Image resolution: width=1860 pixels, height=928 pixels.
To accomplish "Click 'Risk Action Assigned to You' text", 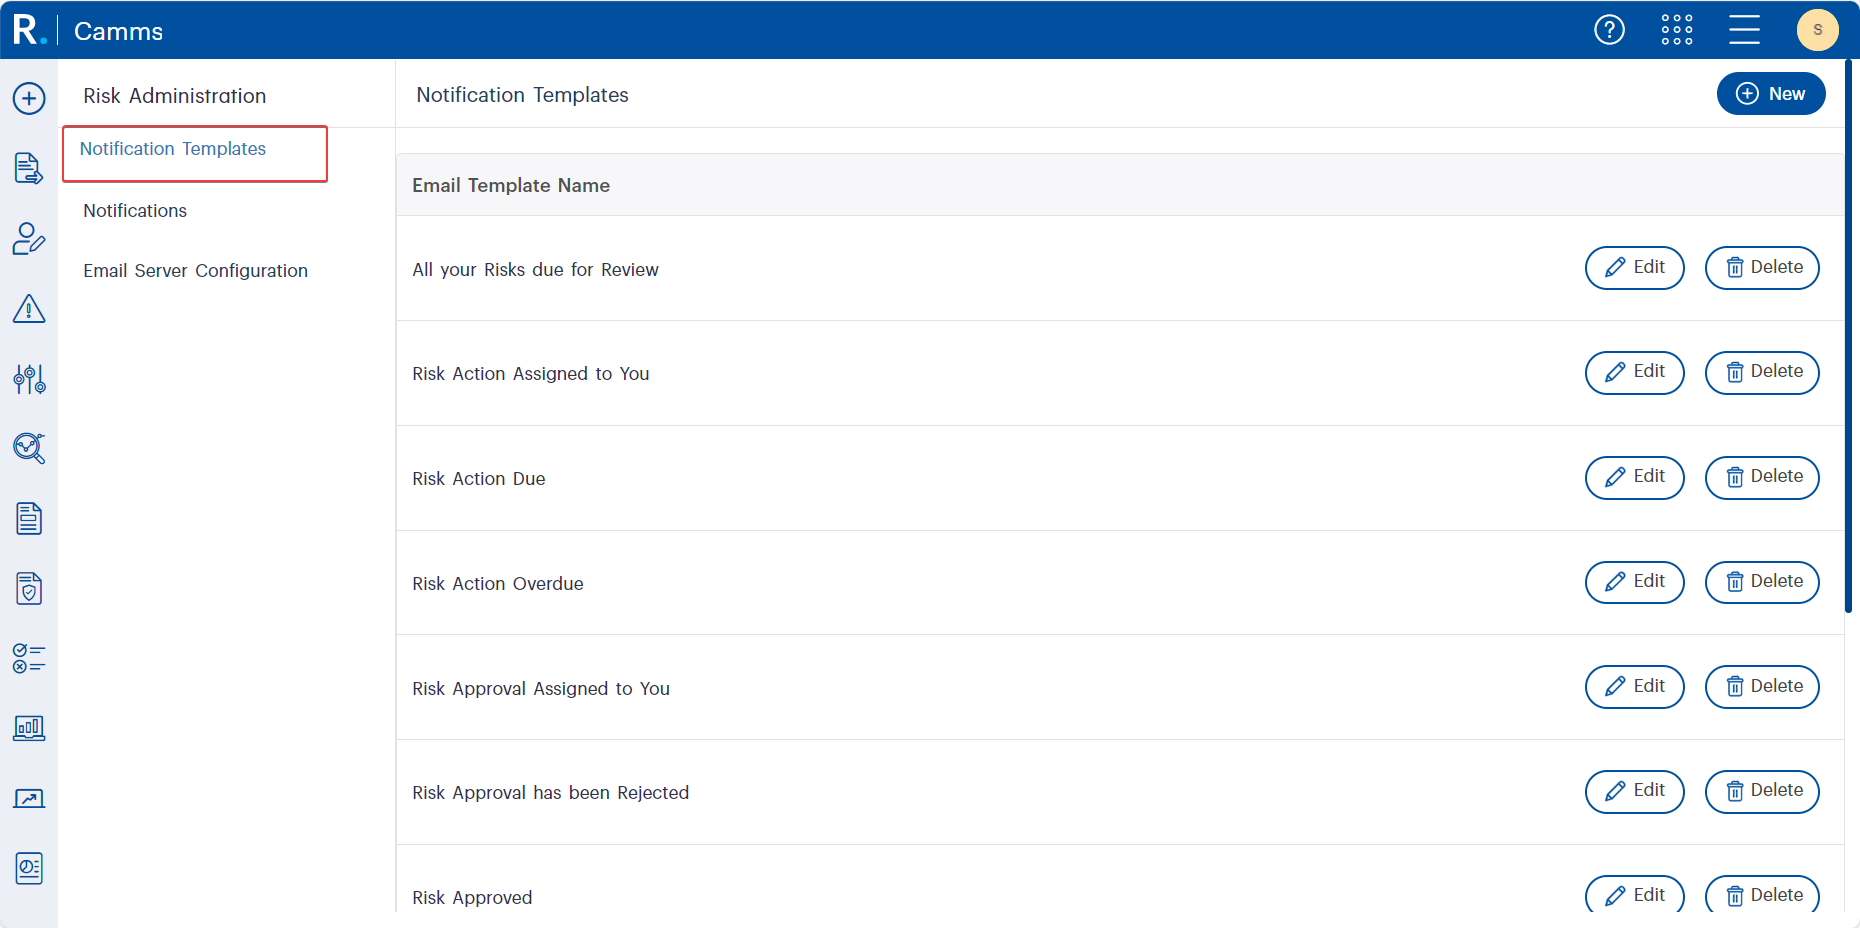I will coord(531,374).
